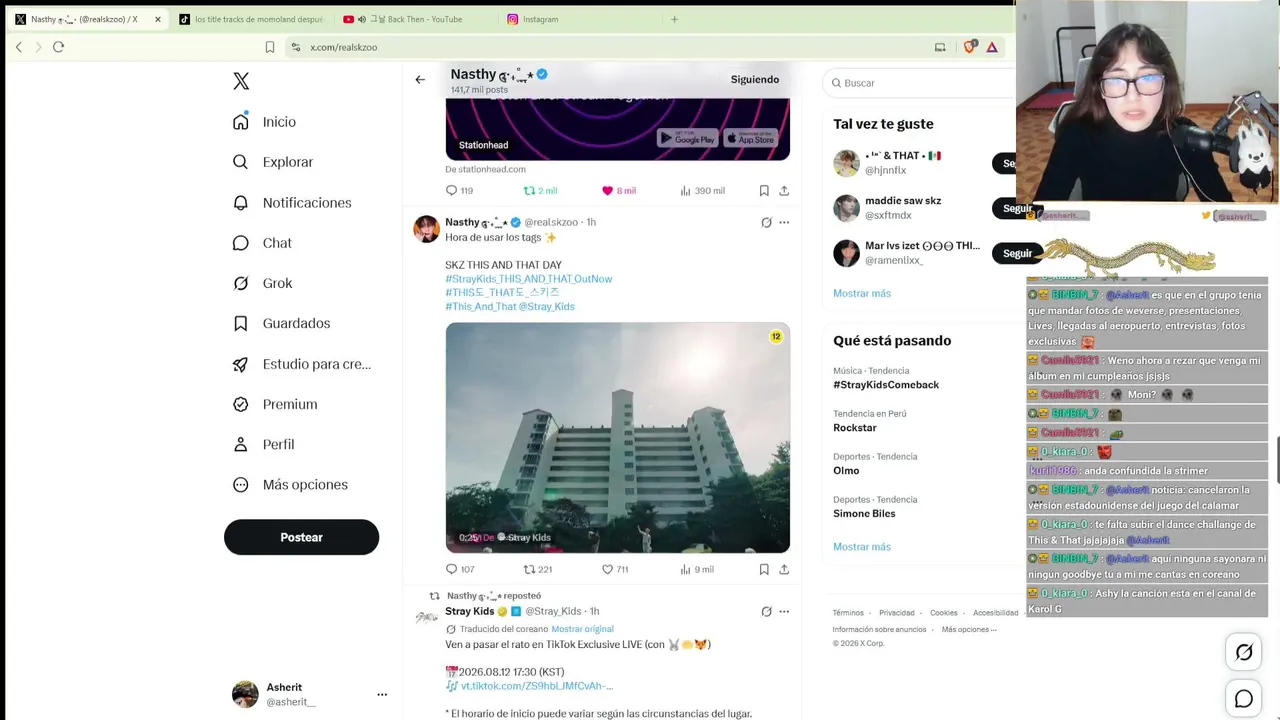This screenshot has width=1280, height=720.
Task: Open Notificaciones in sidebar
Action: coord(292,203)
